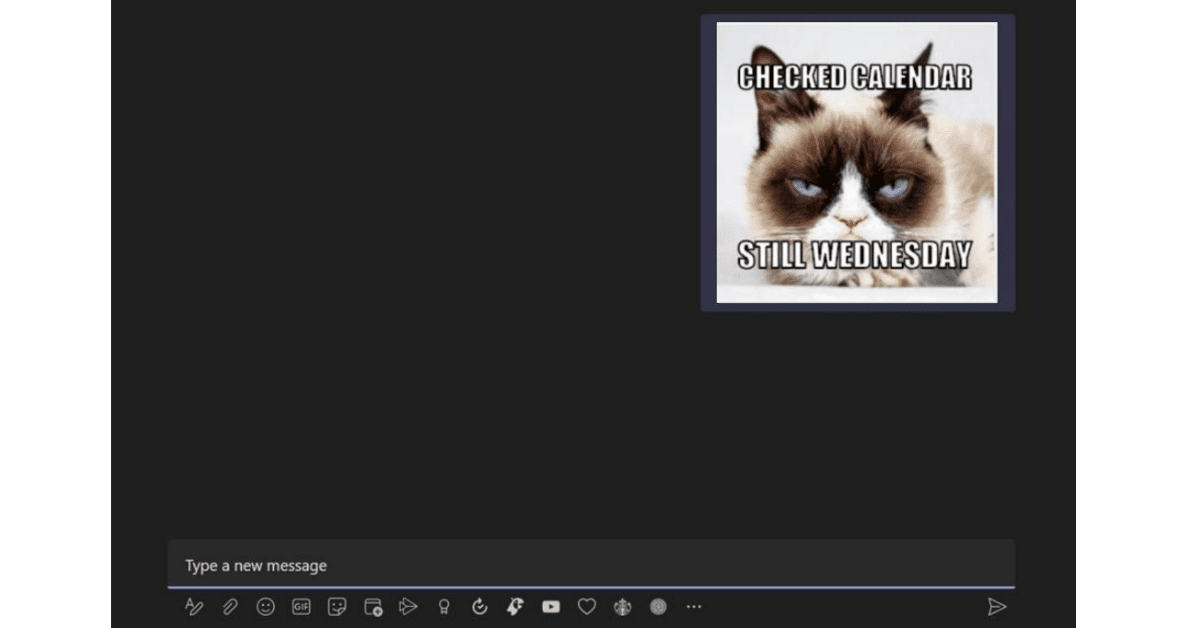1200x628 pixels.
Task: Send praise with the ribbon icon
Action: pyautogui.click(x=444, y=607)
